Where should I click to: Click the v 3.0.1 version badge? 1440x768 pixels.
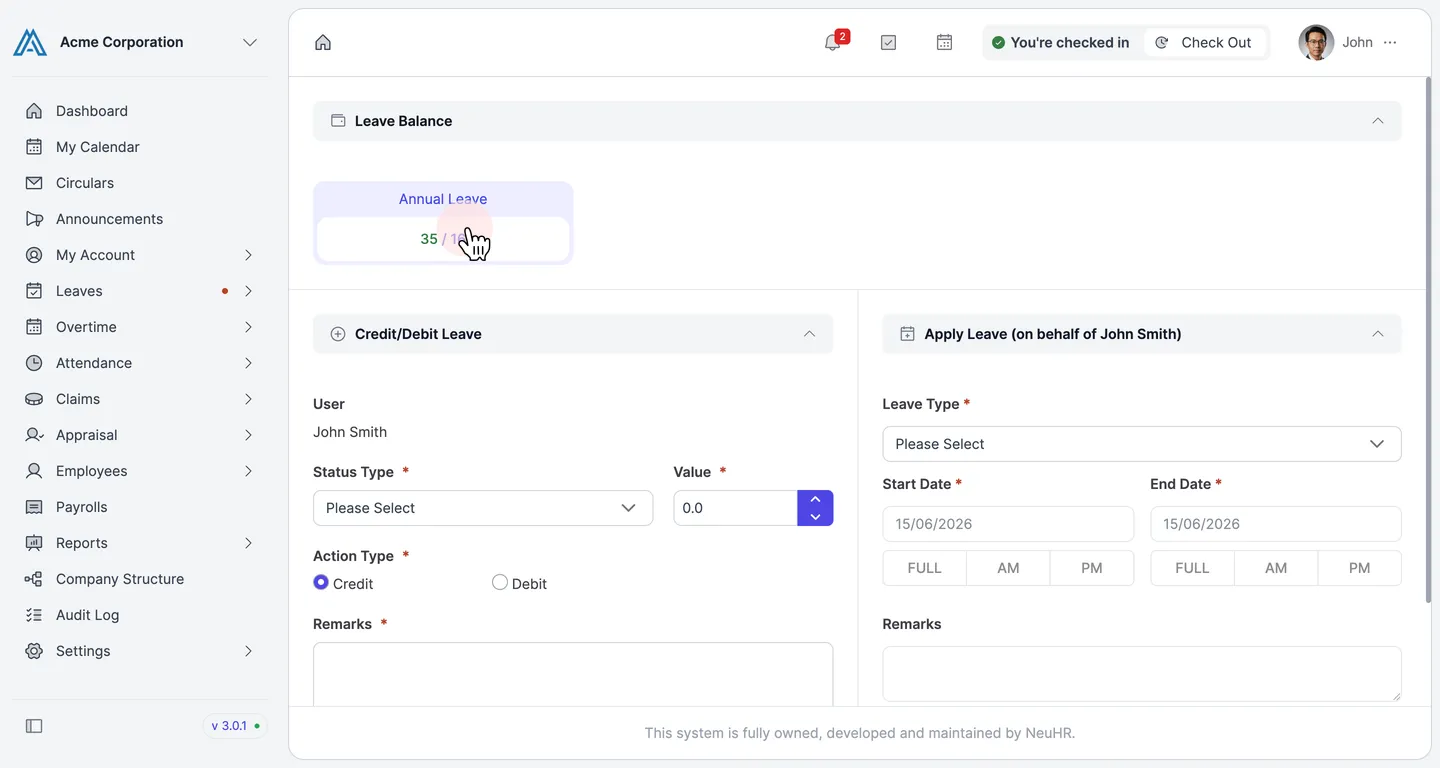point(235,726)
